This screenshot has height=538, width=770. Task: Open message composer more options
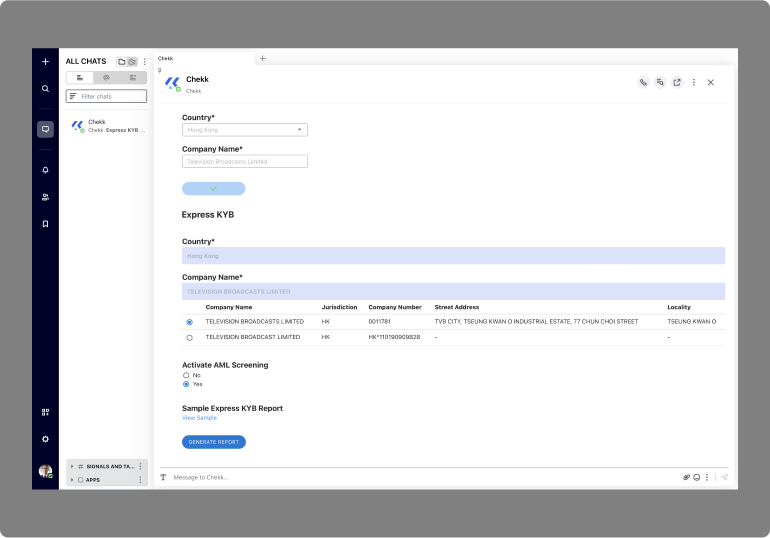pos(707,477)
